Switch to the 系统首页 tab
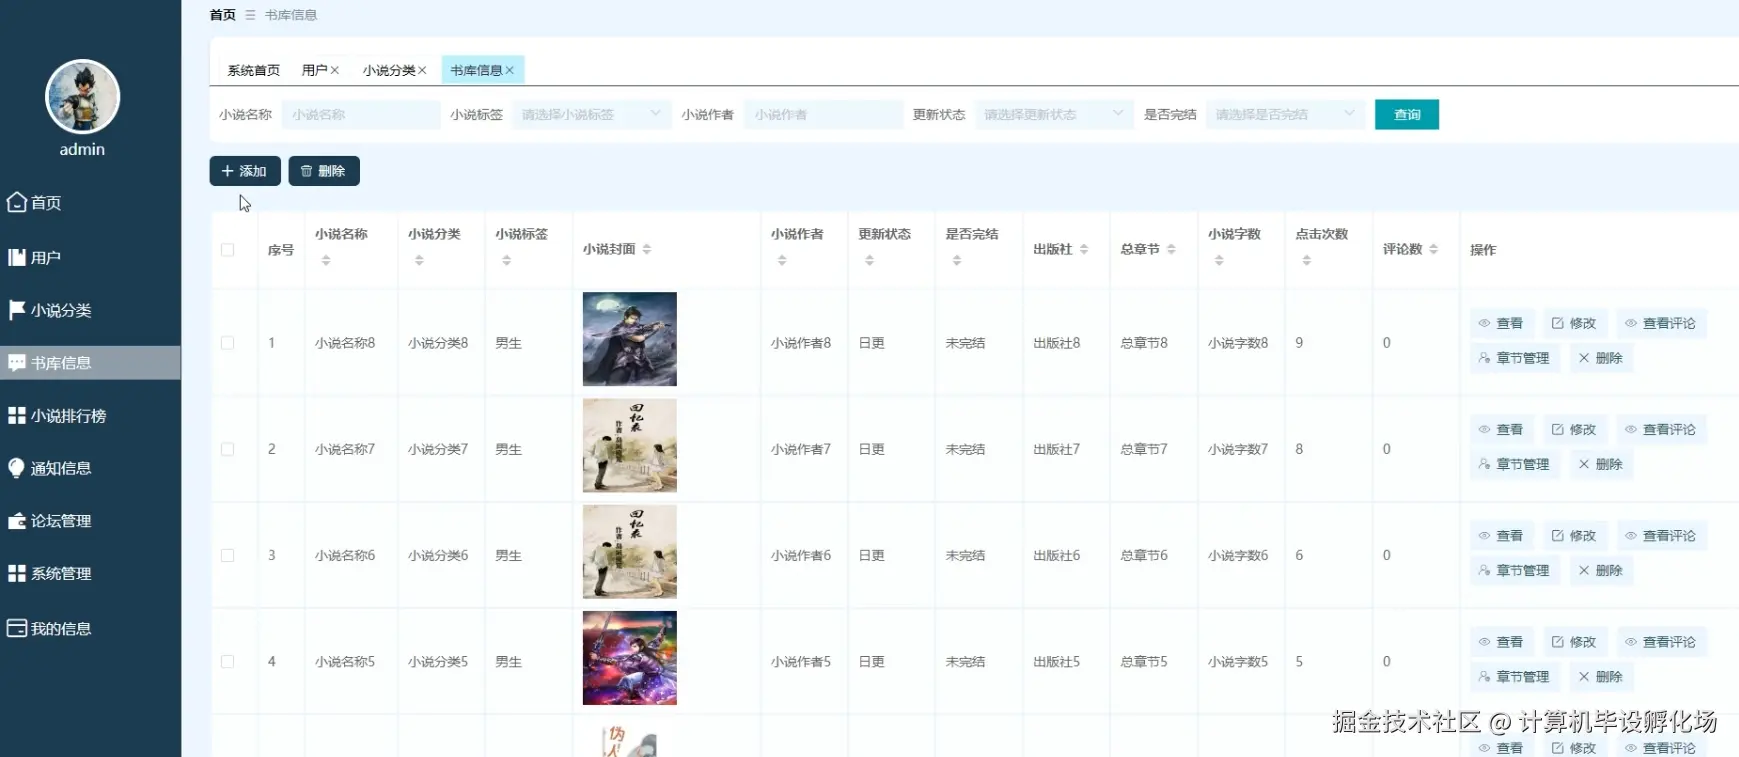Screen dimensions: 1739x757 pos(253,70)
